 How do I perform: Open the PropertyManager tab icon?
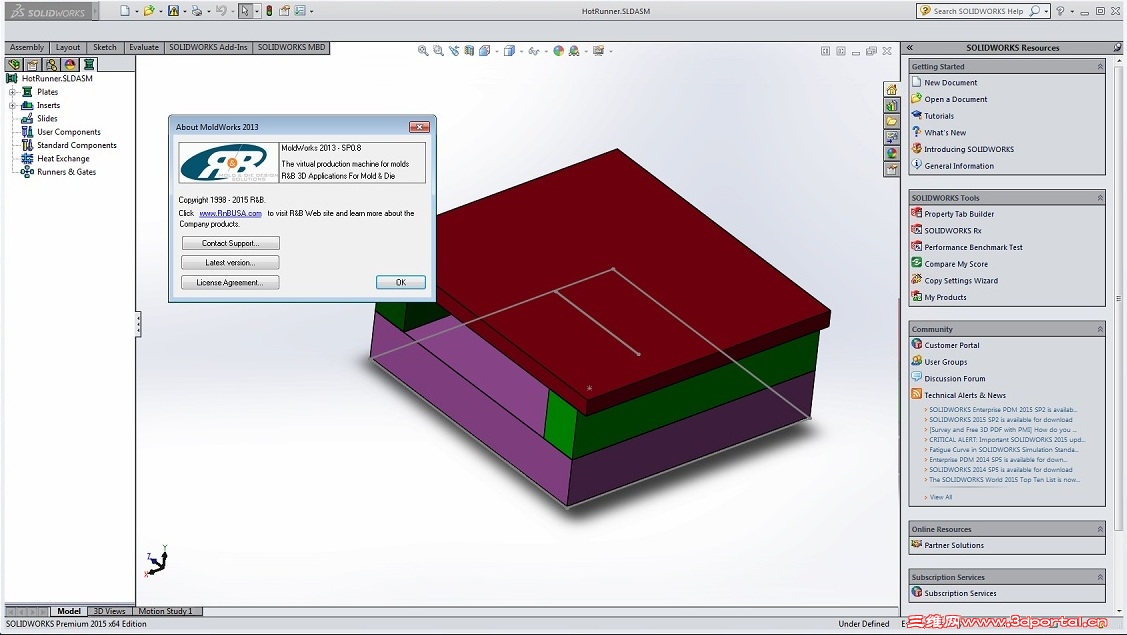pos(32,65)
